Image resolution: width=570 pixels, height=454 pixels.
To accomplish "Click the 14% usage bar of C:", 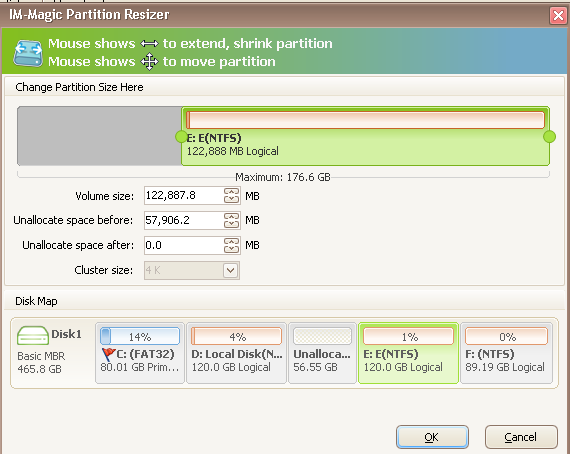I will click(x=140, y=336).
